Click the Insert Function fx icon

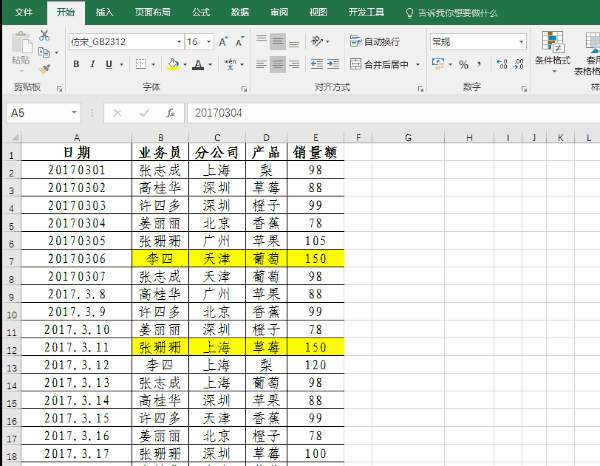pyautogui.click(x=170, y=113)
